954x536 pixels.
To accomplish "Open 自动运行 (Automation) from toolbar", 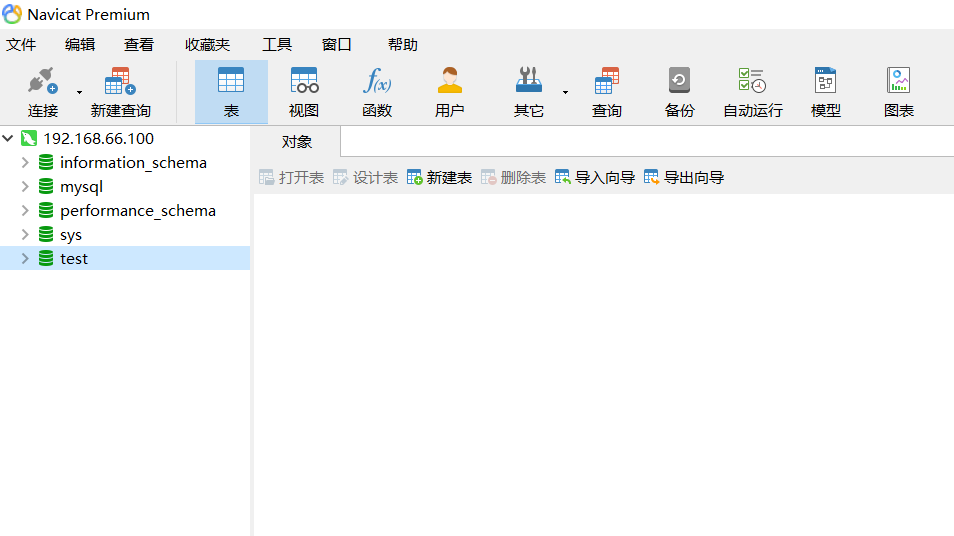I will 752,91.
